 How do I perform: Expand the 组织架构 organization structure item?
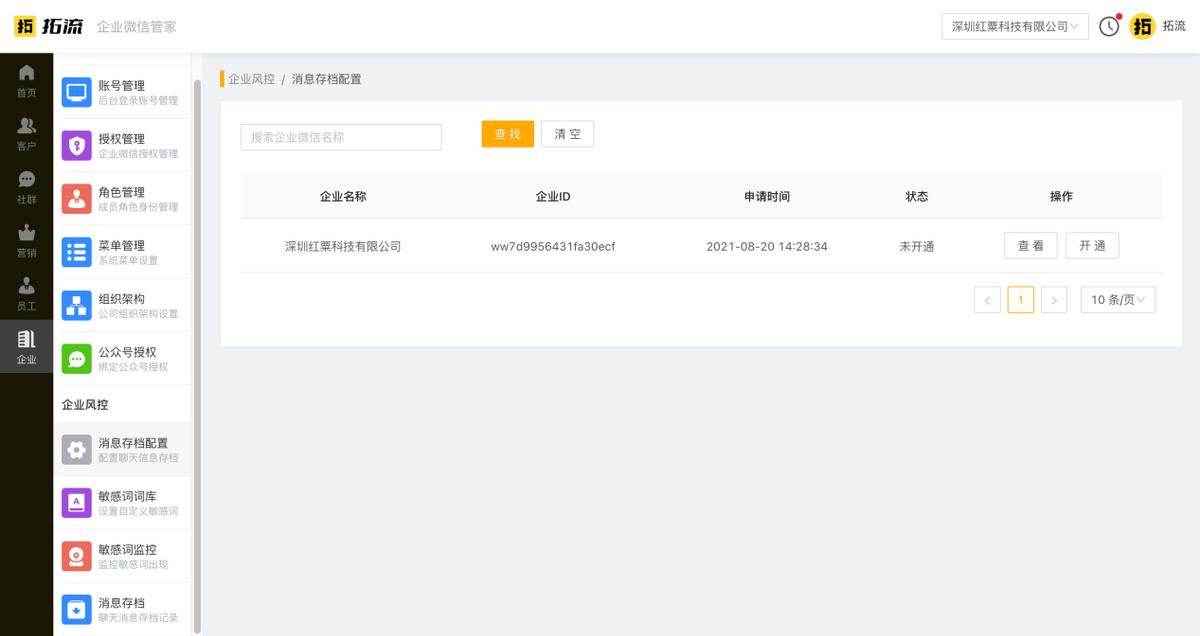pos(120,303)
